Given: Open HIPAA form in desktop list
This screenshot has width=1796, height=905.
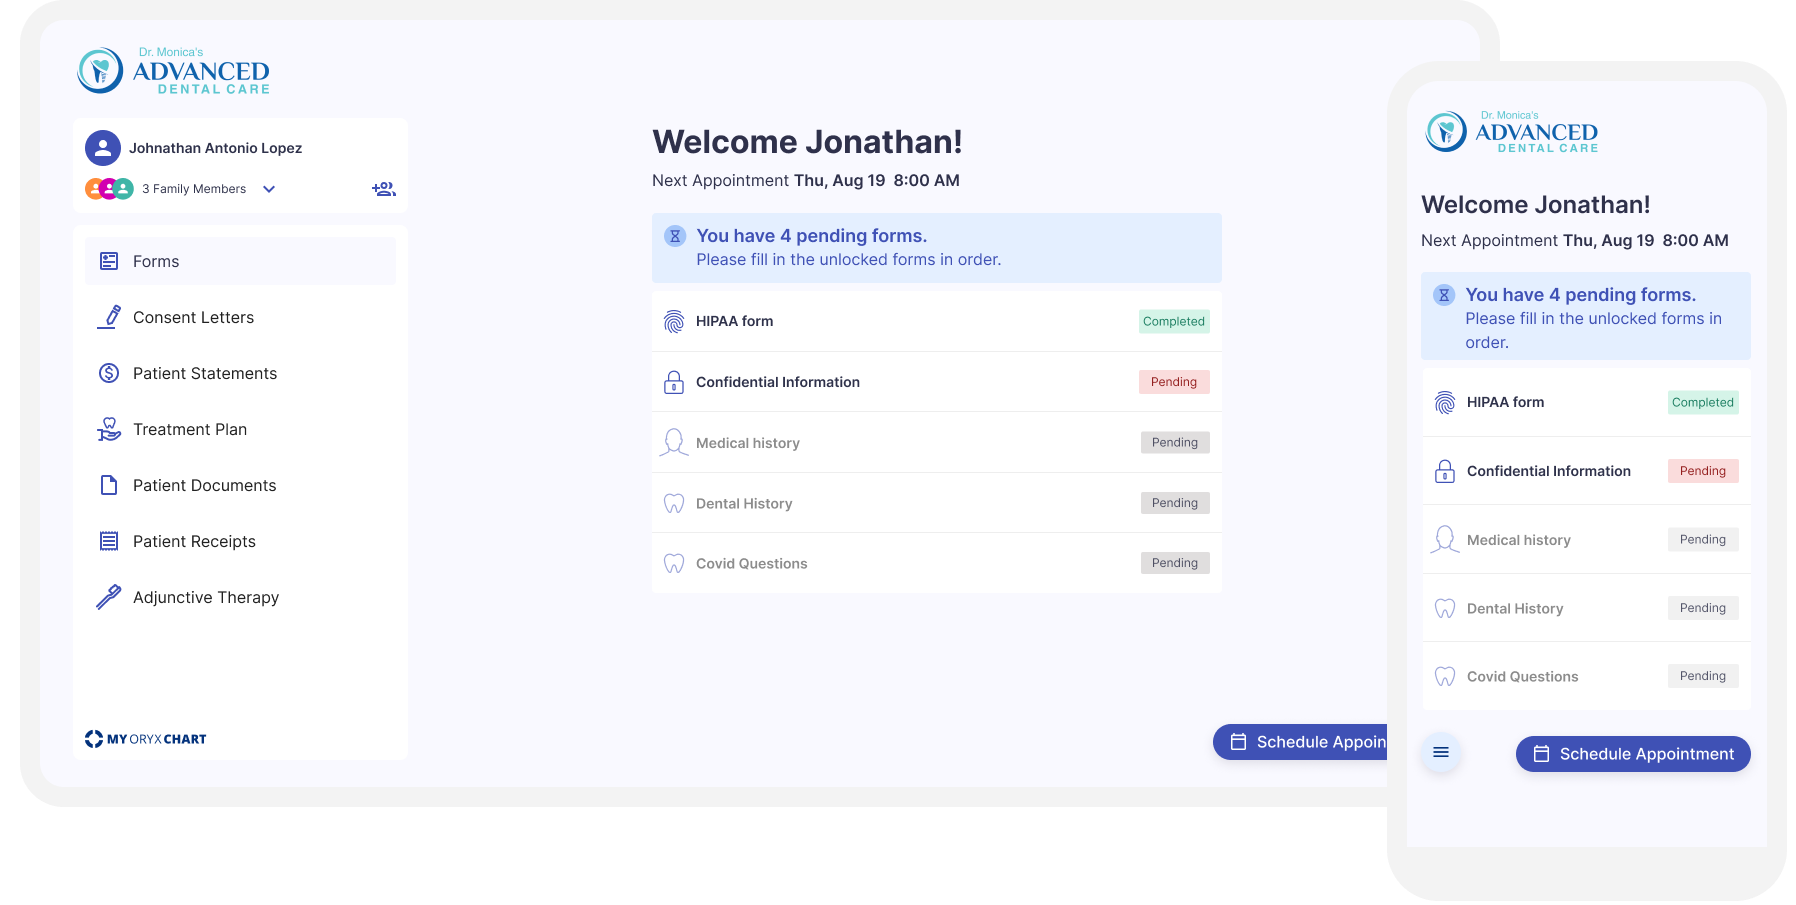Looking at the screenshot, I should pos(936,321).
